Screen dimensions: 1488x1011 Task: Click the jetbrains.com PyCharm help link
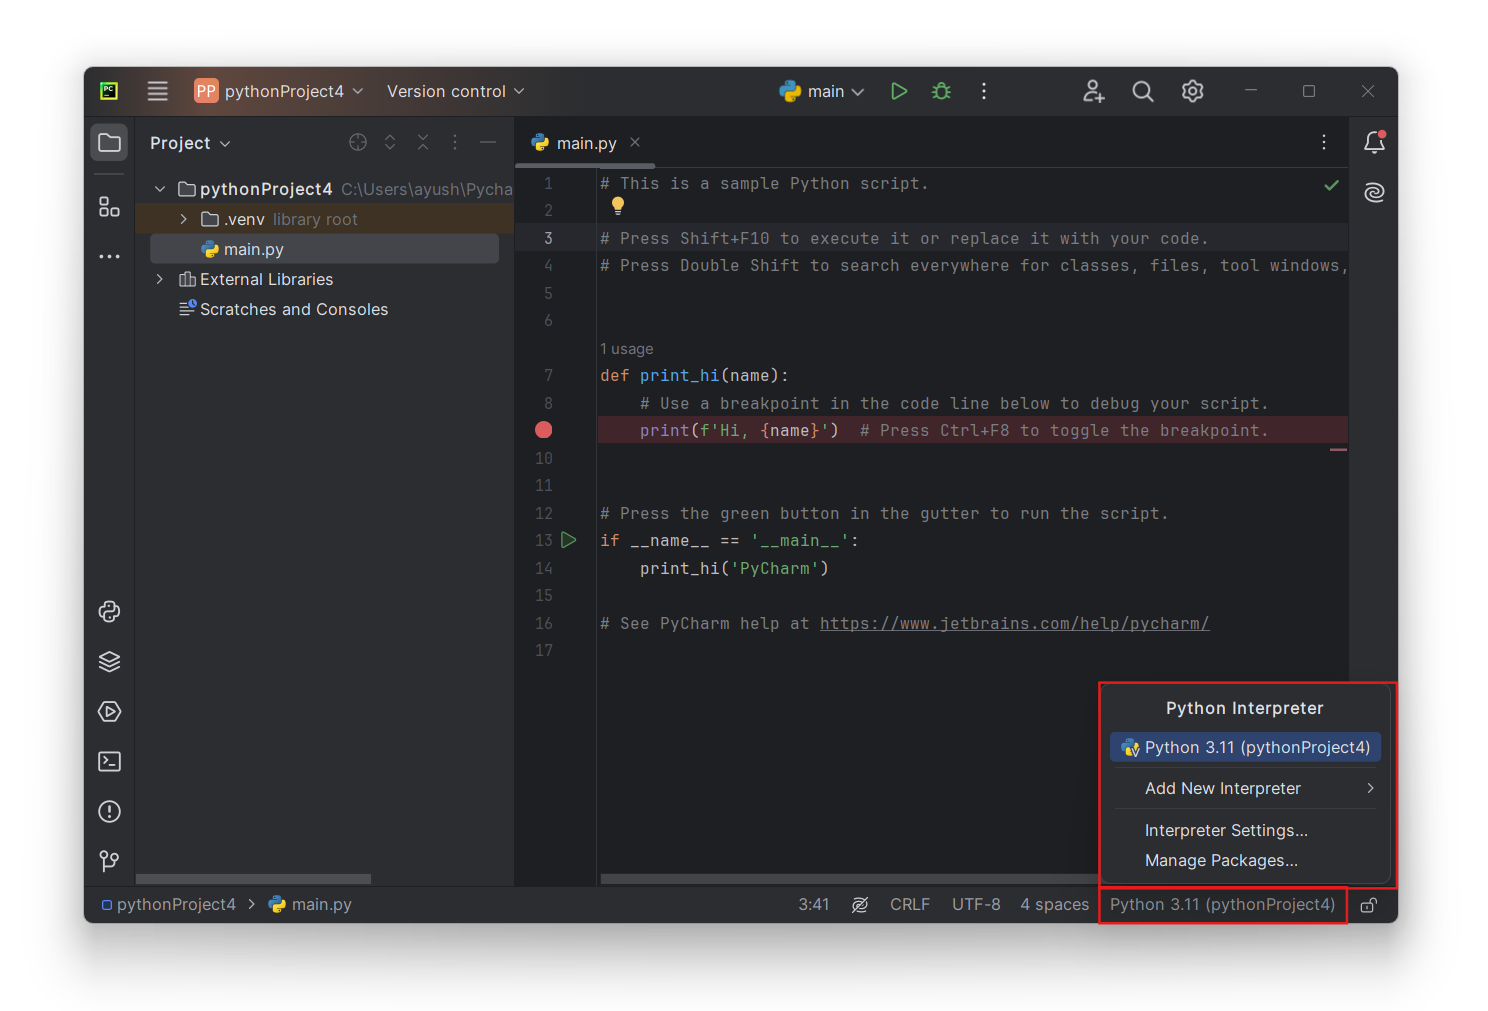pos(1014,624)
